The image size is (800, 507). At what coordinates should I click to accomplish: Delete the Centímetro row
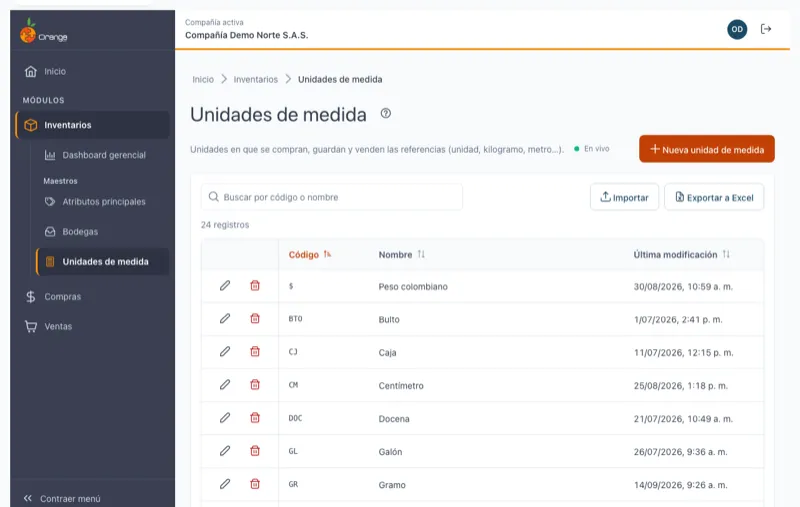tap(255, 385)
